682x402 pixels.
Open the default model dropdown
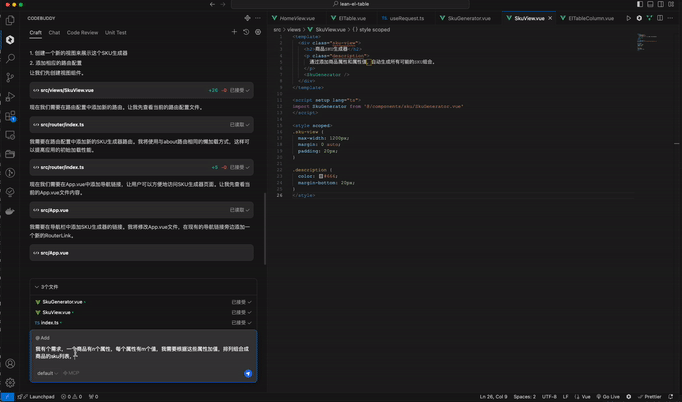[x=47, y=373]
